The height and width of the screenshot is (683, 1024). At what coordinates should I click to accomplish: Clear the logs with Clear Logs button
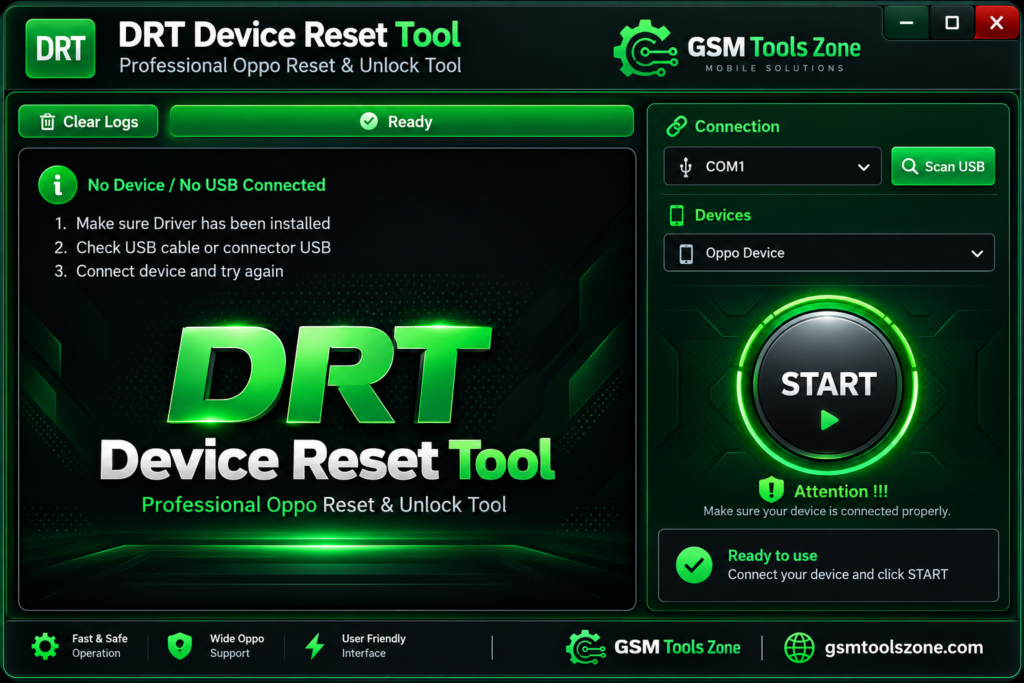click(88, 121)
